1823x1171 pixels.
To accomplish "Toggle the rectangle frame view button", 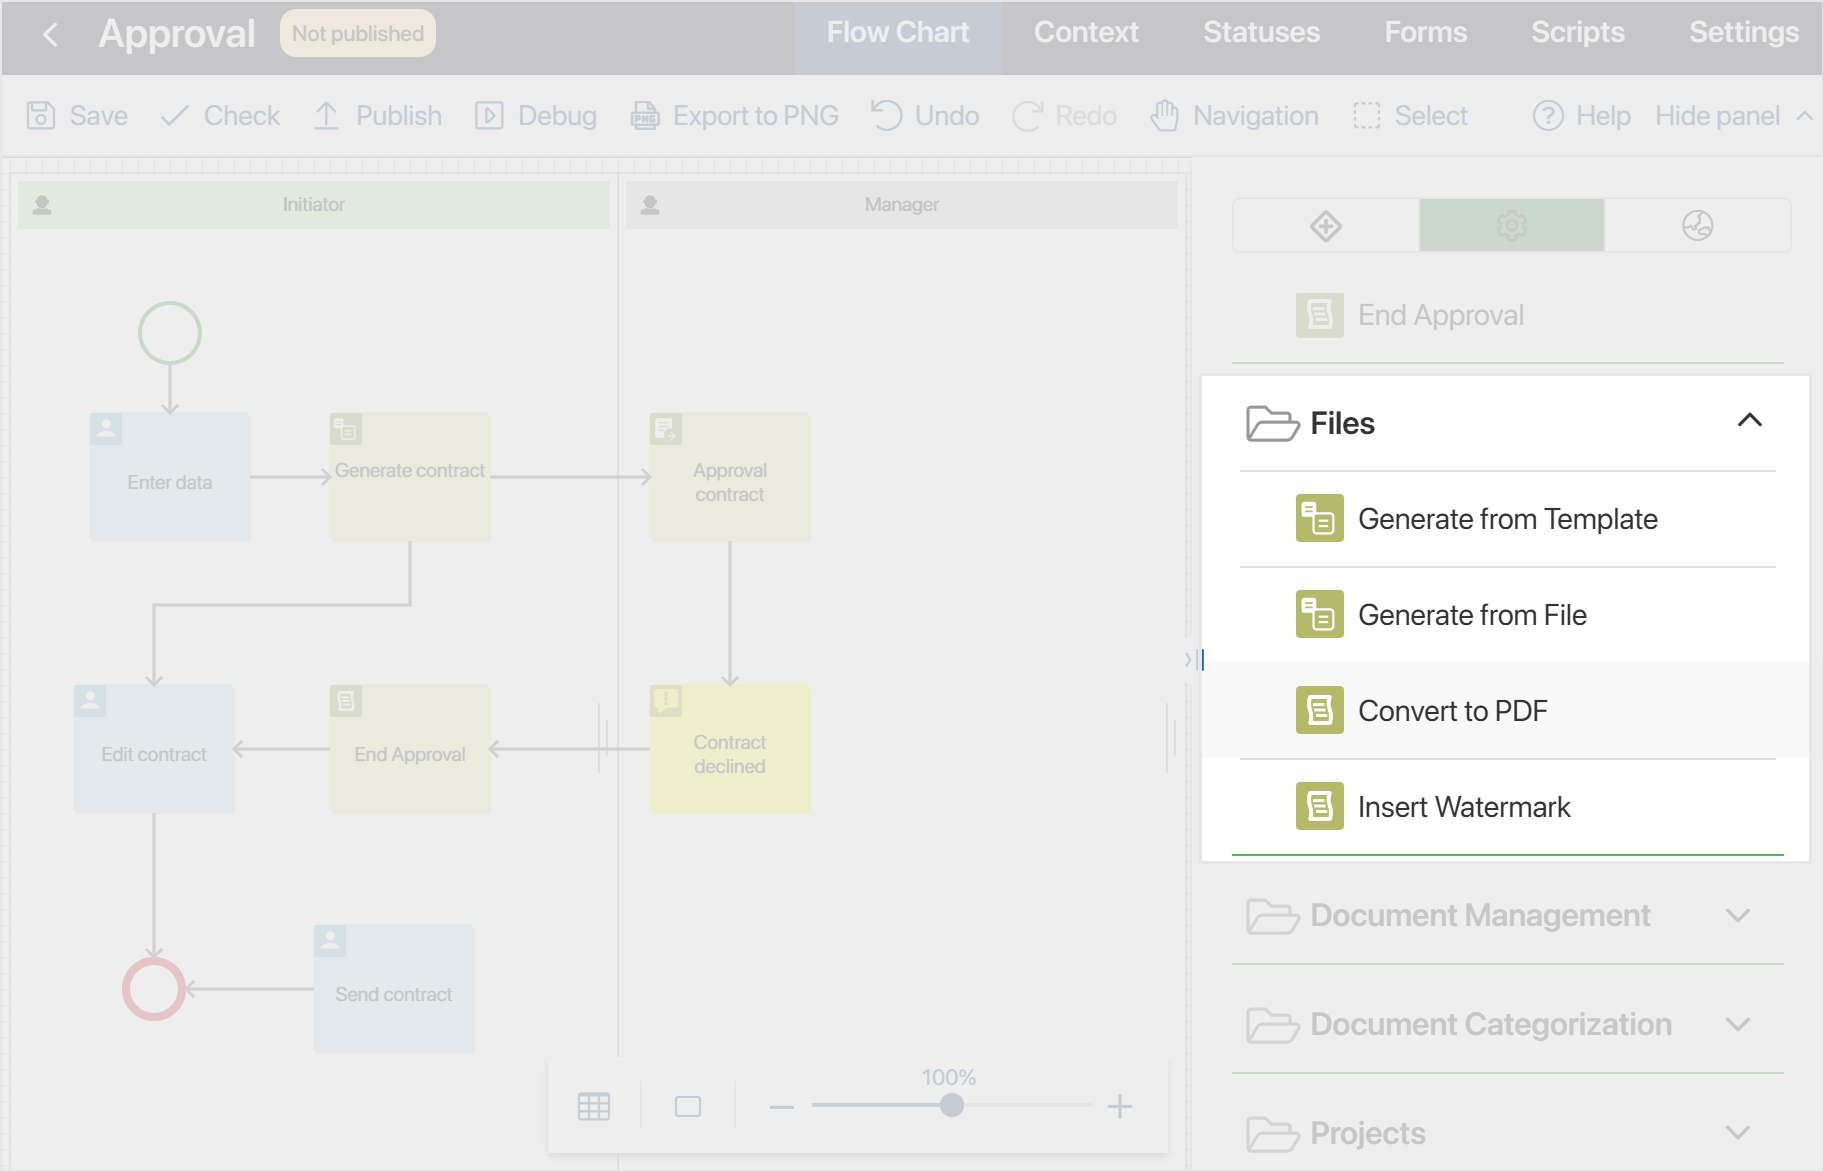I will (688, 1106).
